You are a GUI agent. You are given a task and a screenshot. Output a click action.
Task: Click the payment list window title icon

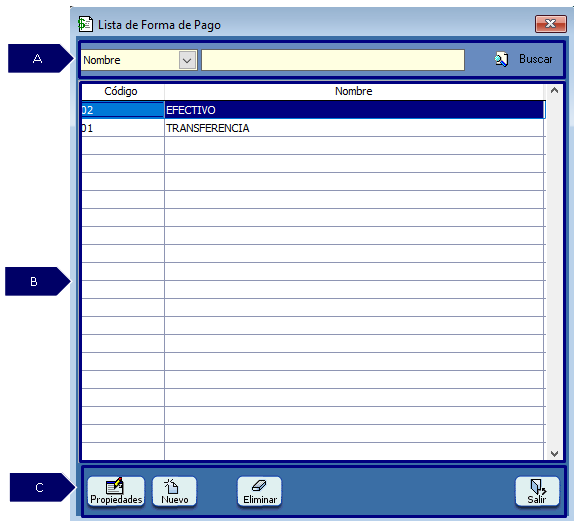[85, 24]
